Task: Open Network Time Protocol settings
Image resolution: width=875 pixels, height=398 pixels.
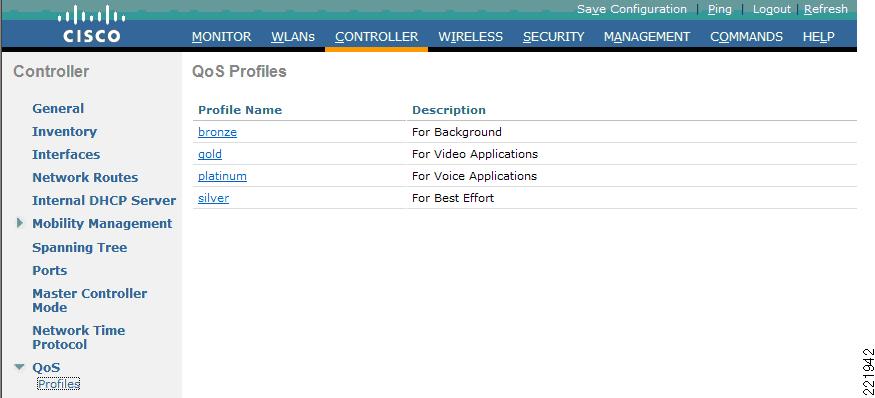Action: point(78,338)
